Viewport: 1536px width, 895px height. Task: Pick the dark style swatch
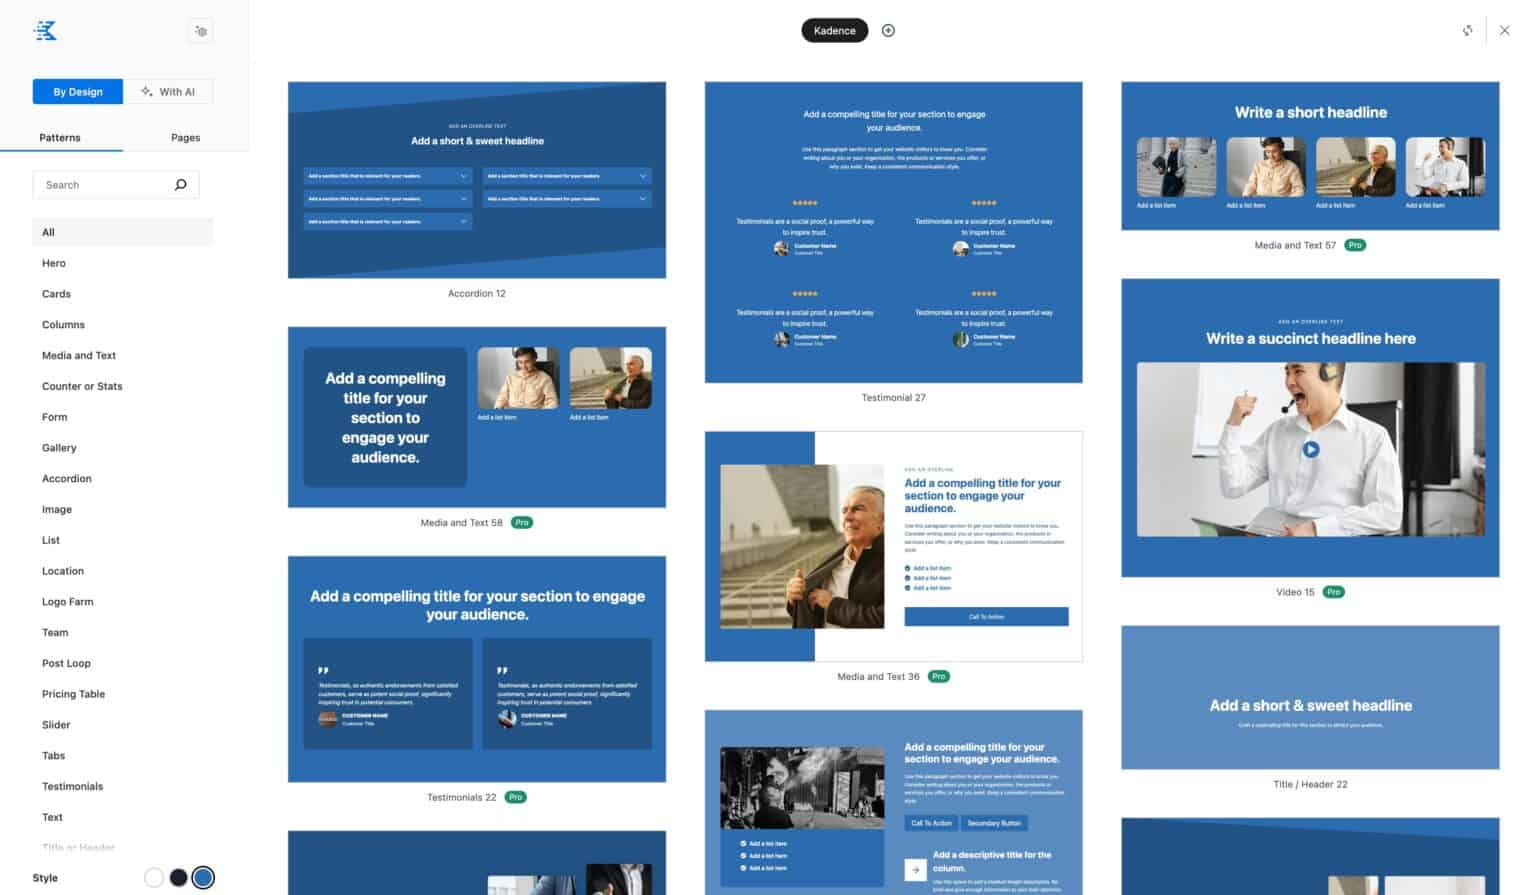click(178, 878)
